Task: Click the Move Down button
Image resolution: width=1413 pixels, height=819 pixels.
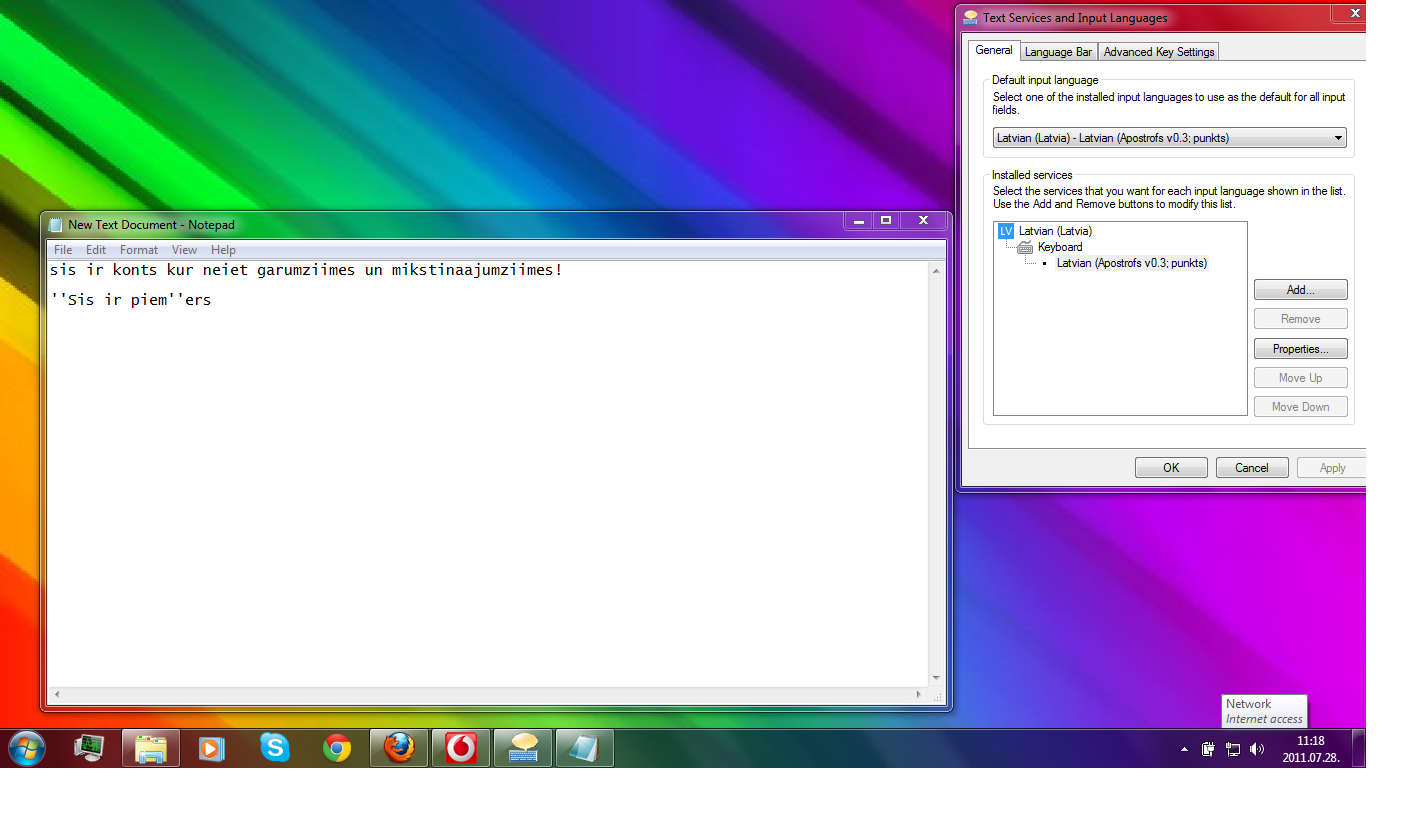Action: click(x=1301, y=407)
